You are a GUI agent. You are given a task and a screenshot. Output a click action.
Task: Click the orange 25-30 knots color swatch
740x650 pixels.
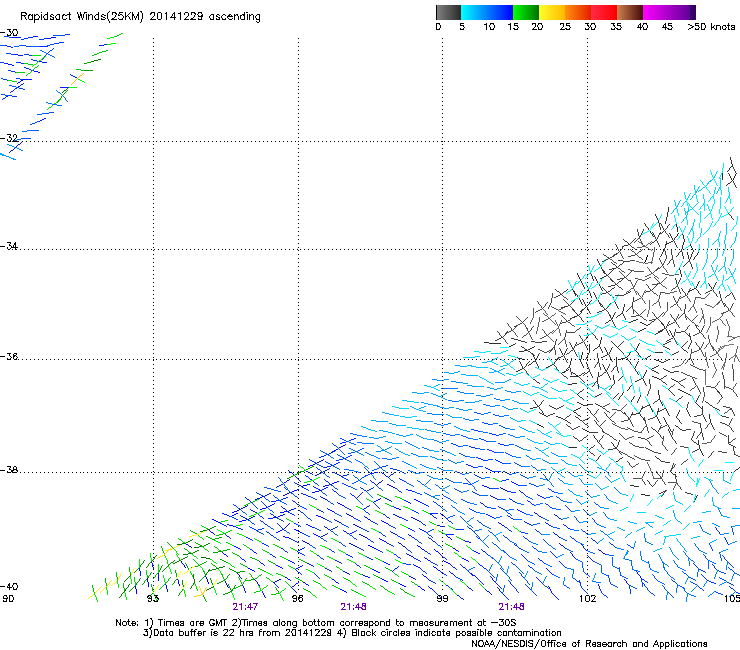pos(578,12)
